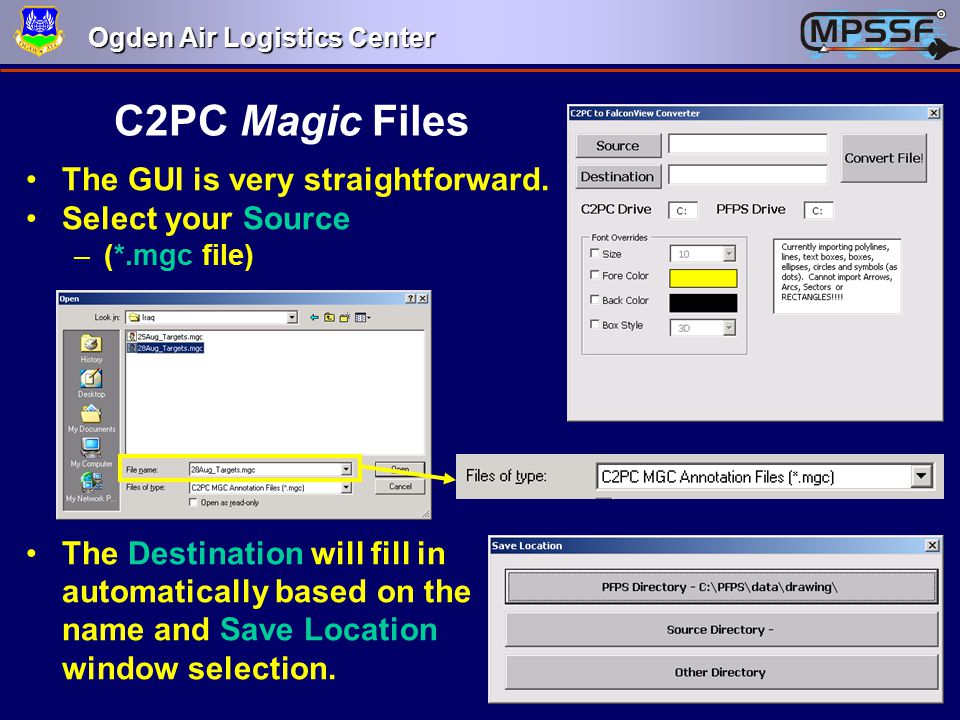This screenshot has width=960, height=720.
Task: Create a new folder in Open dialog
Action: pos(345,317)
